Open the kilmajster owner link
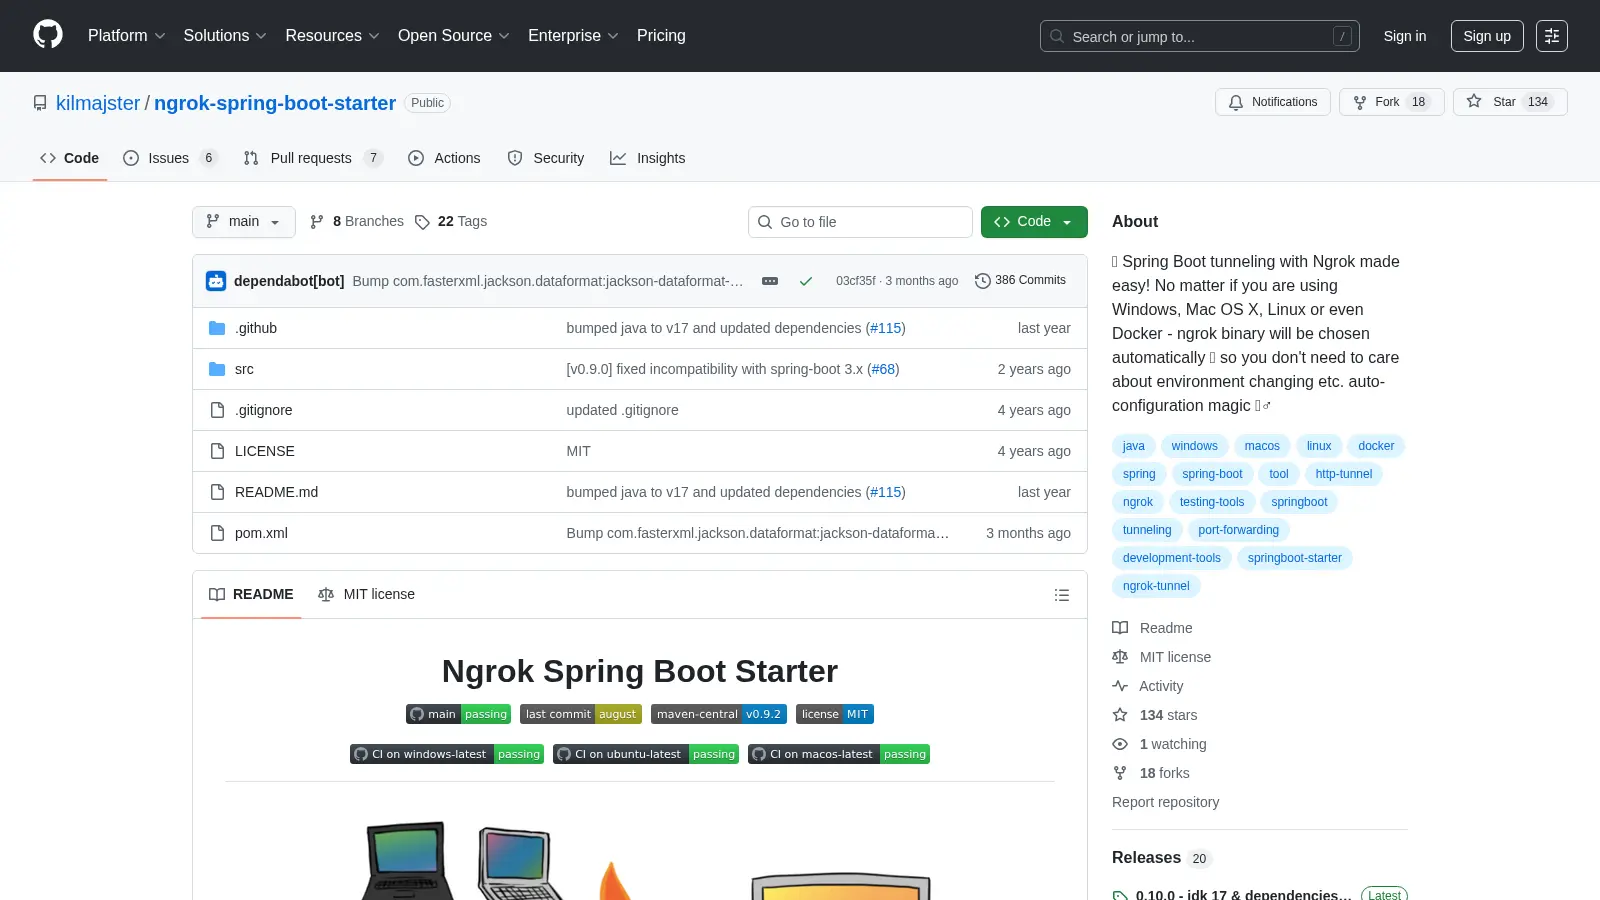Screen dimensions: 1600x900 point(98,103)
